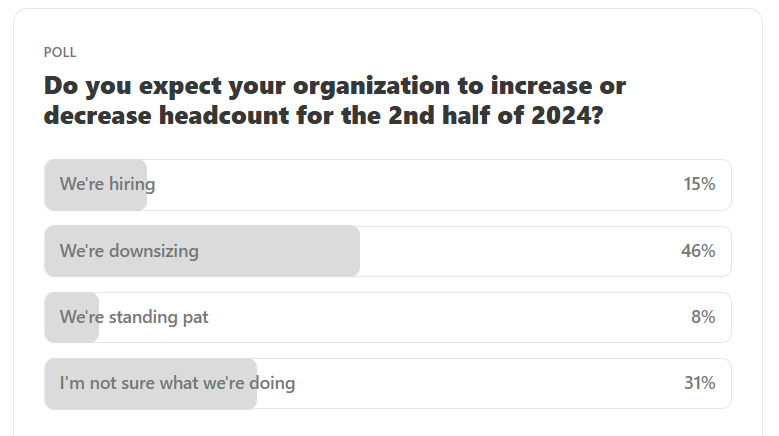
Task: Click the "We're standing pat" label text
Action: click(134, 317)
